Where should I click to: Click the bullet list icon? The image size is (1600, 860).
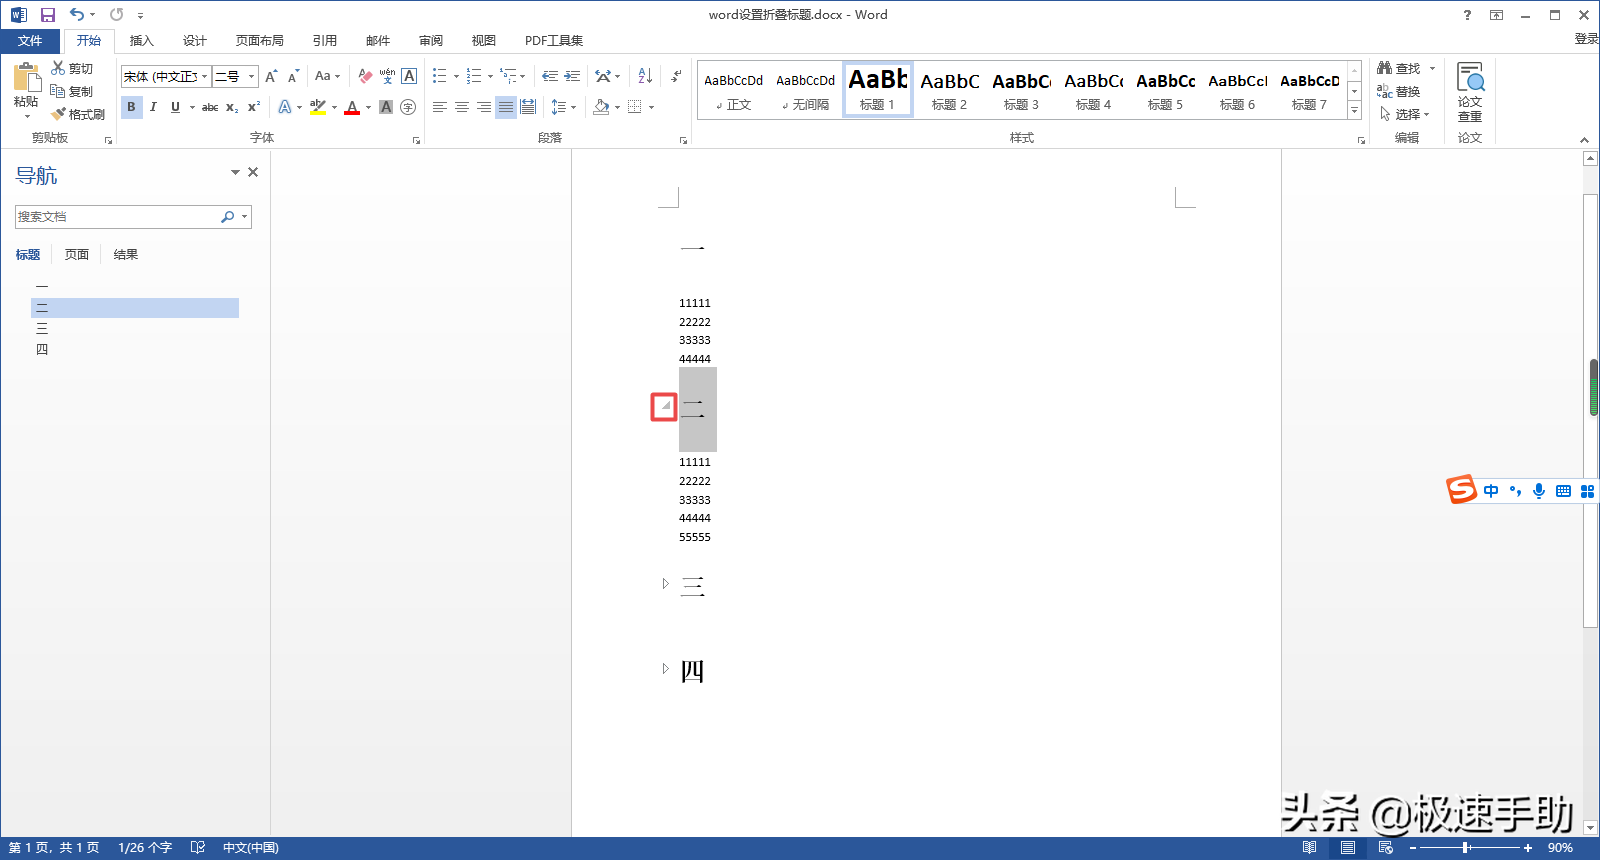pyautogui.click(x=440, y=76)
